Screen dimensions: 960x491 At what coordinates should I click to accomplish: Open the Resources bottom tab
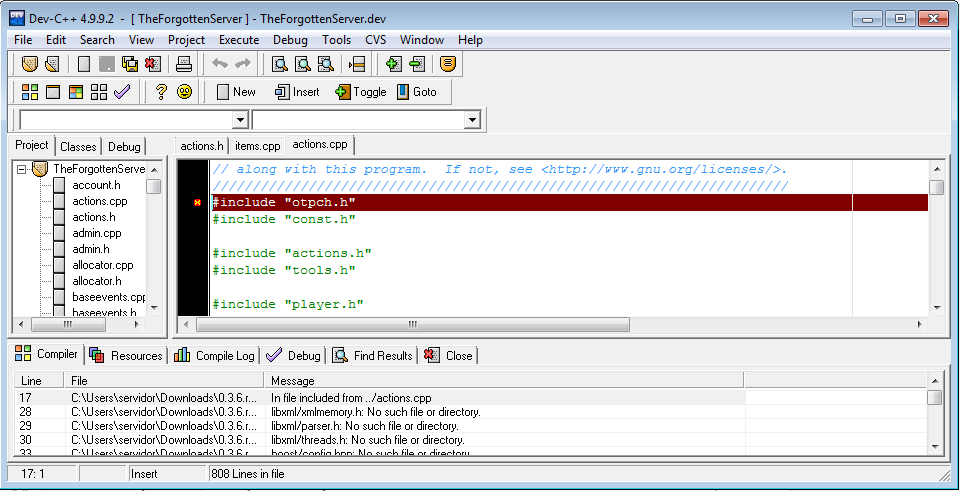(127, 356)
